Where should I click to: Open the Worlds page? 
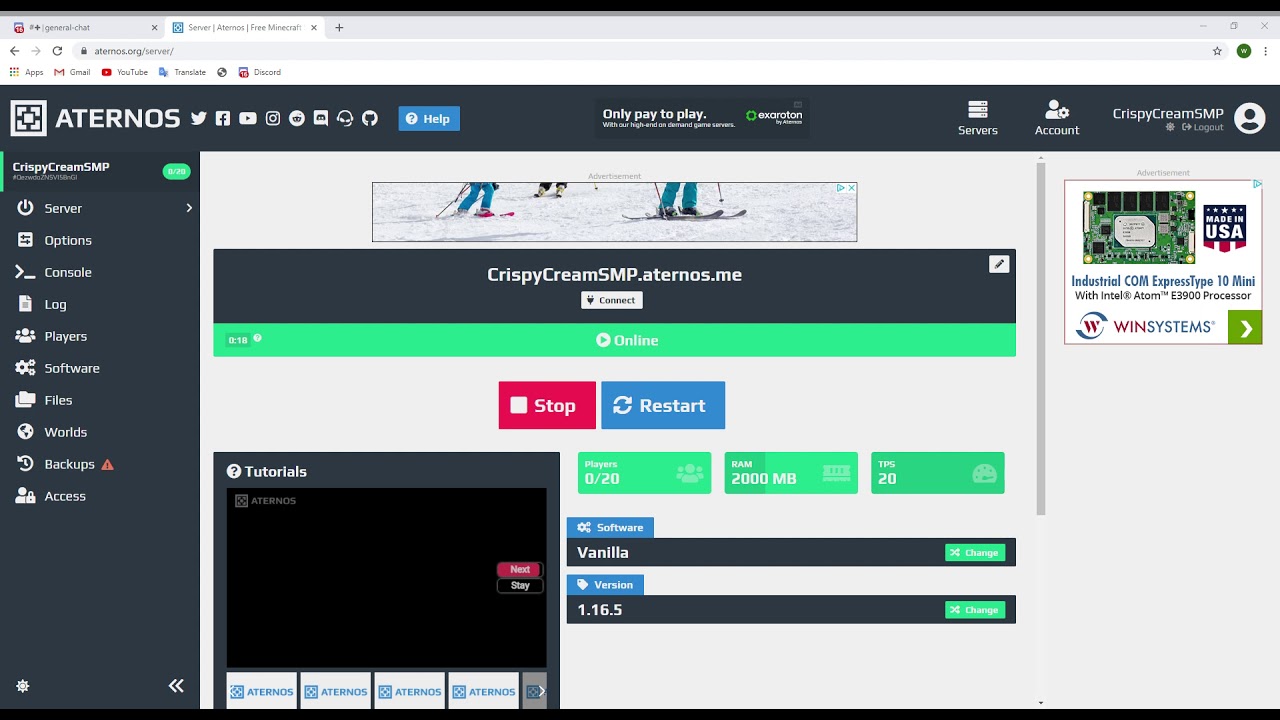pyautogui.click(x=65, y=432)
